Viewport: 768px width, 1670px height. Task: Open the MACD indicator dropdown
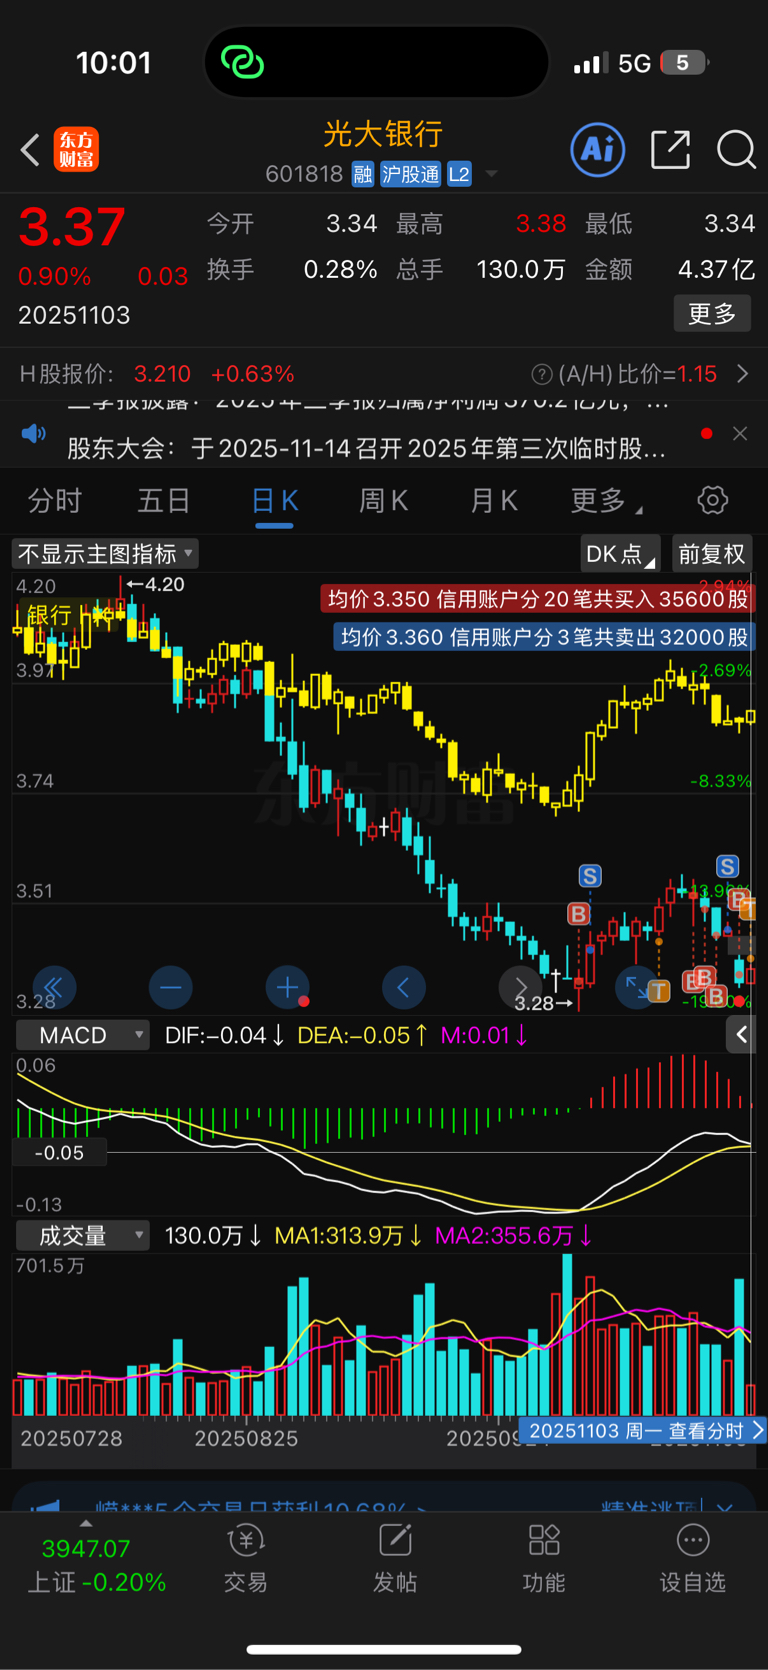[x=83, y=1035]
